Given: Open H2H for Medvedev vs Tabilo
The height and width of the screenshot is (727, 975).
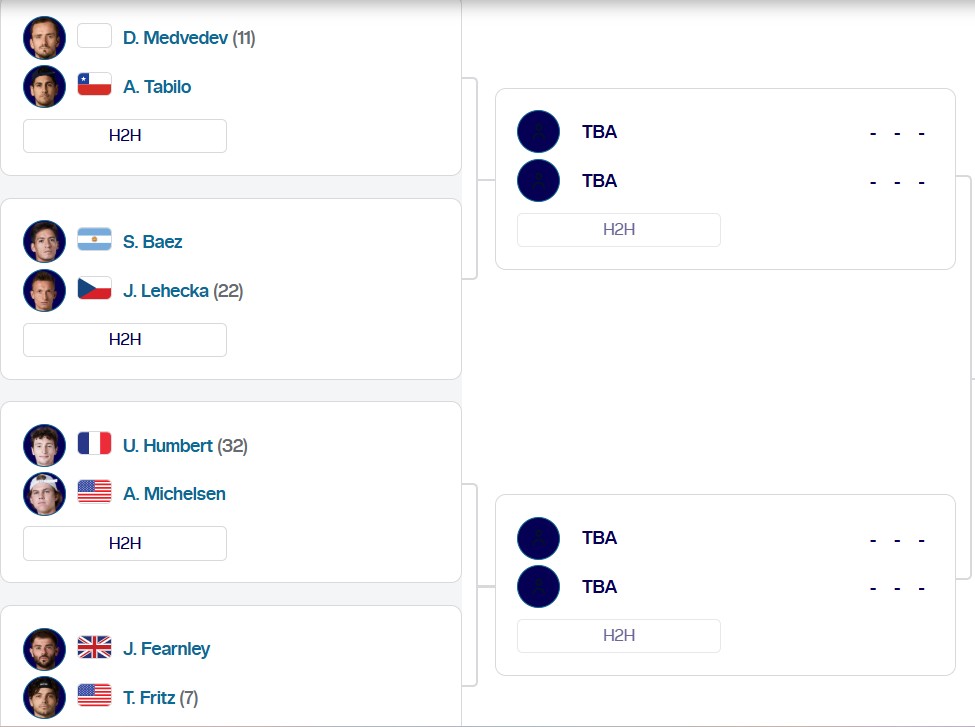Looking at the screenshot, I should click(x=125, y=136).
